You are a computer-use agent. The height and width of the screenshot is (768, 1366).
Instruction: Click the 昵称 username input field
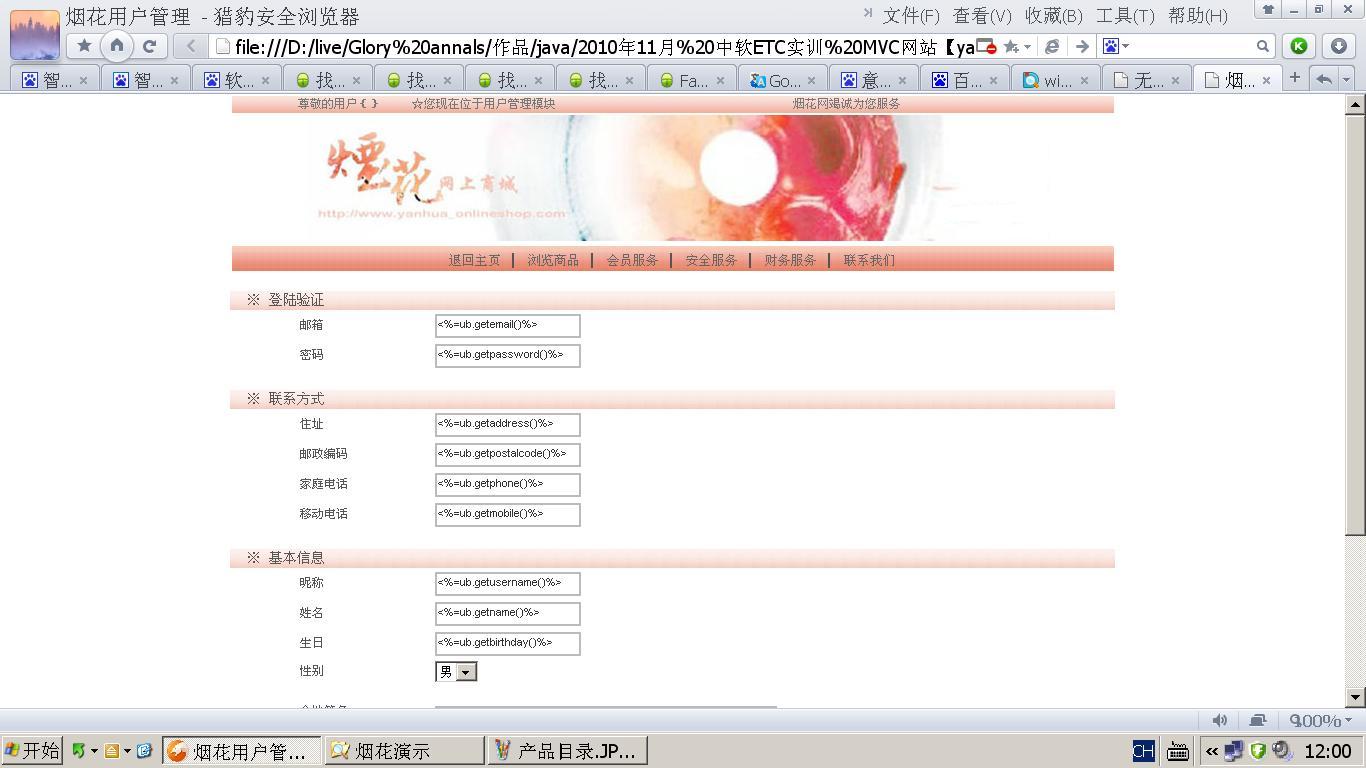click(x=507, y=584)
